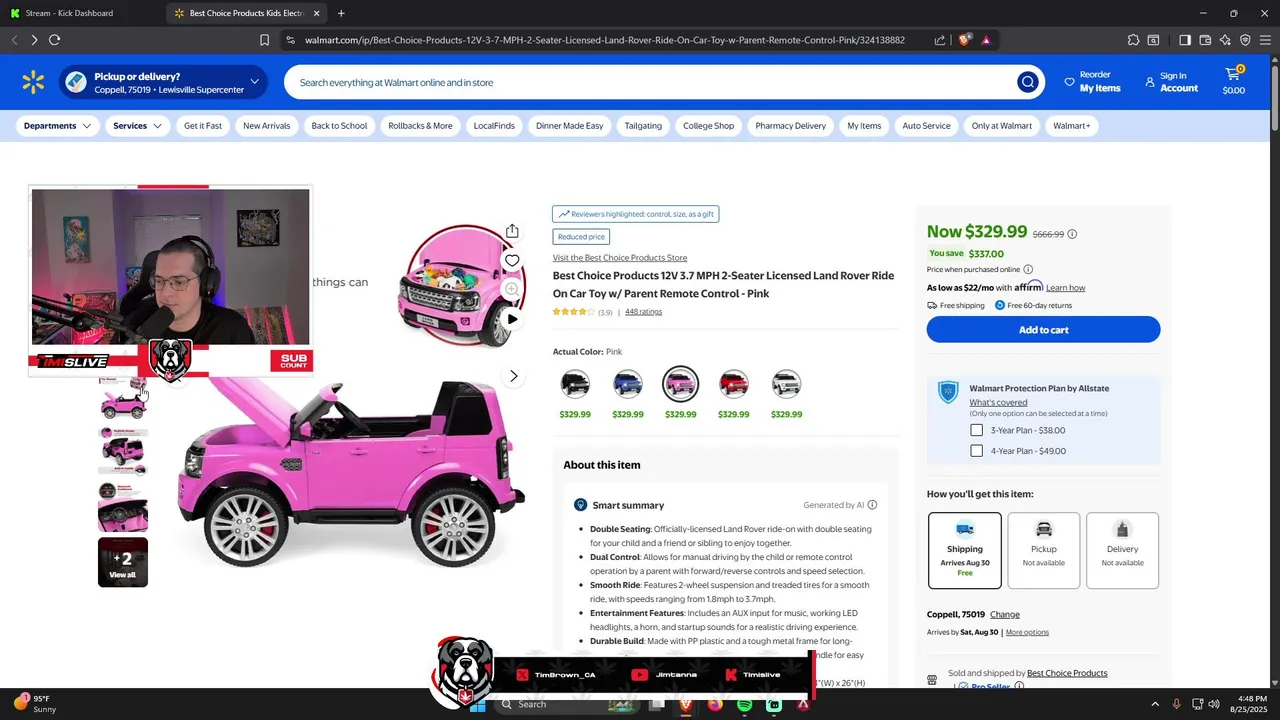Open Spotify from the taskbar
The height and width of the screenshot is (720, 1280).
click(x=744, y=704)
